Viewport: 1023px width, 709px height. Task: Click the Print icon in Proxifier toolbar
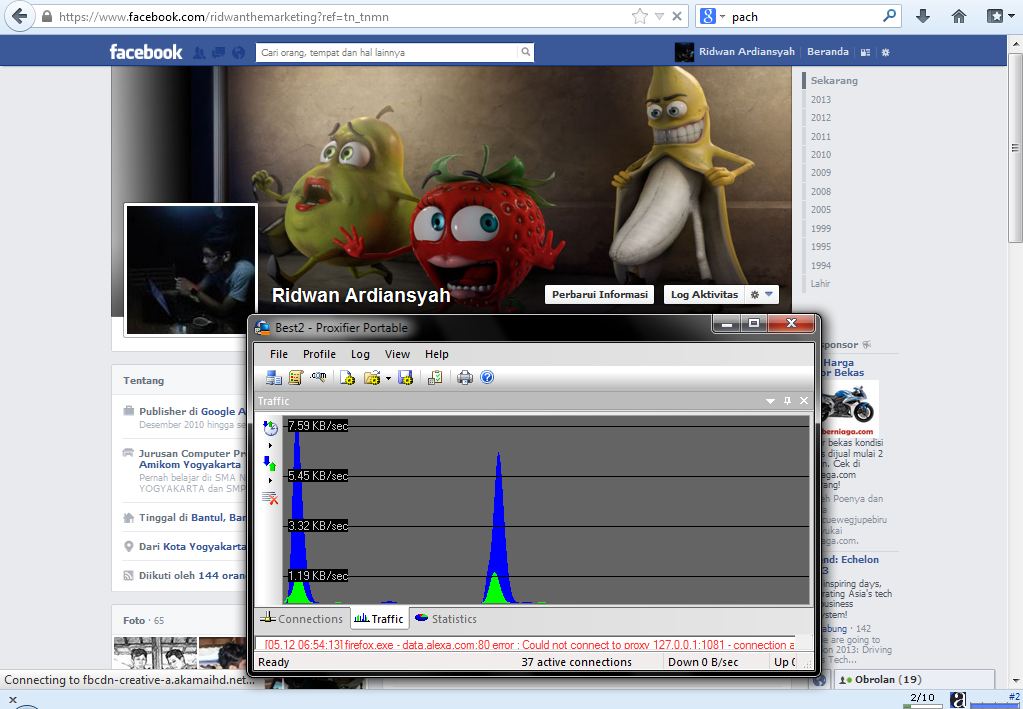point(465,378)
